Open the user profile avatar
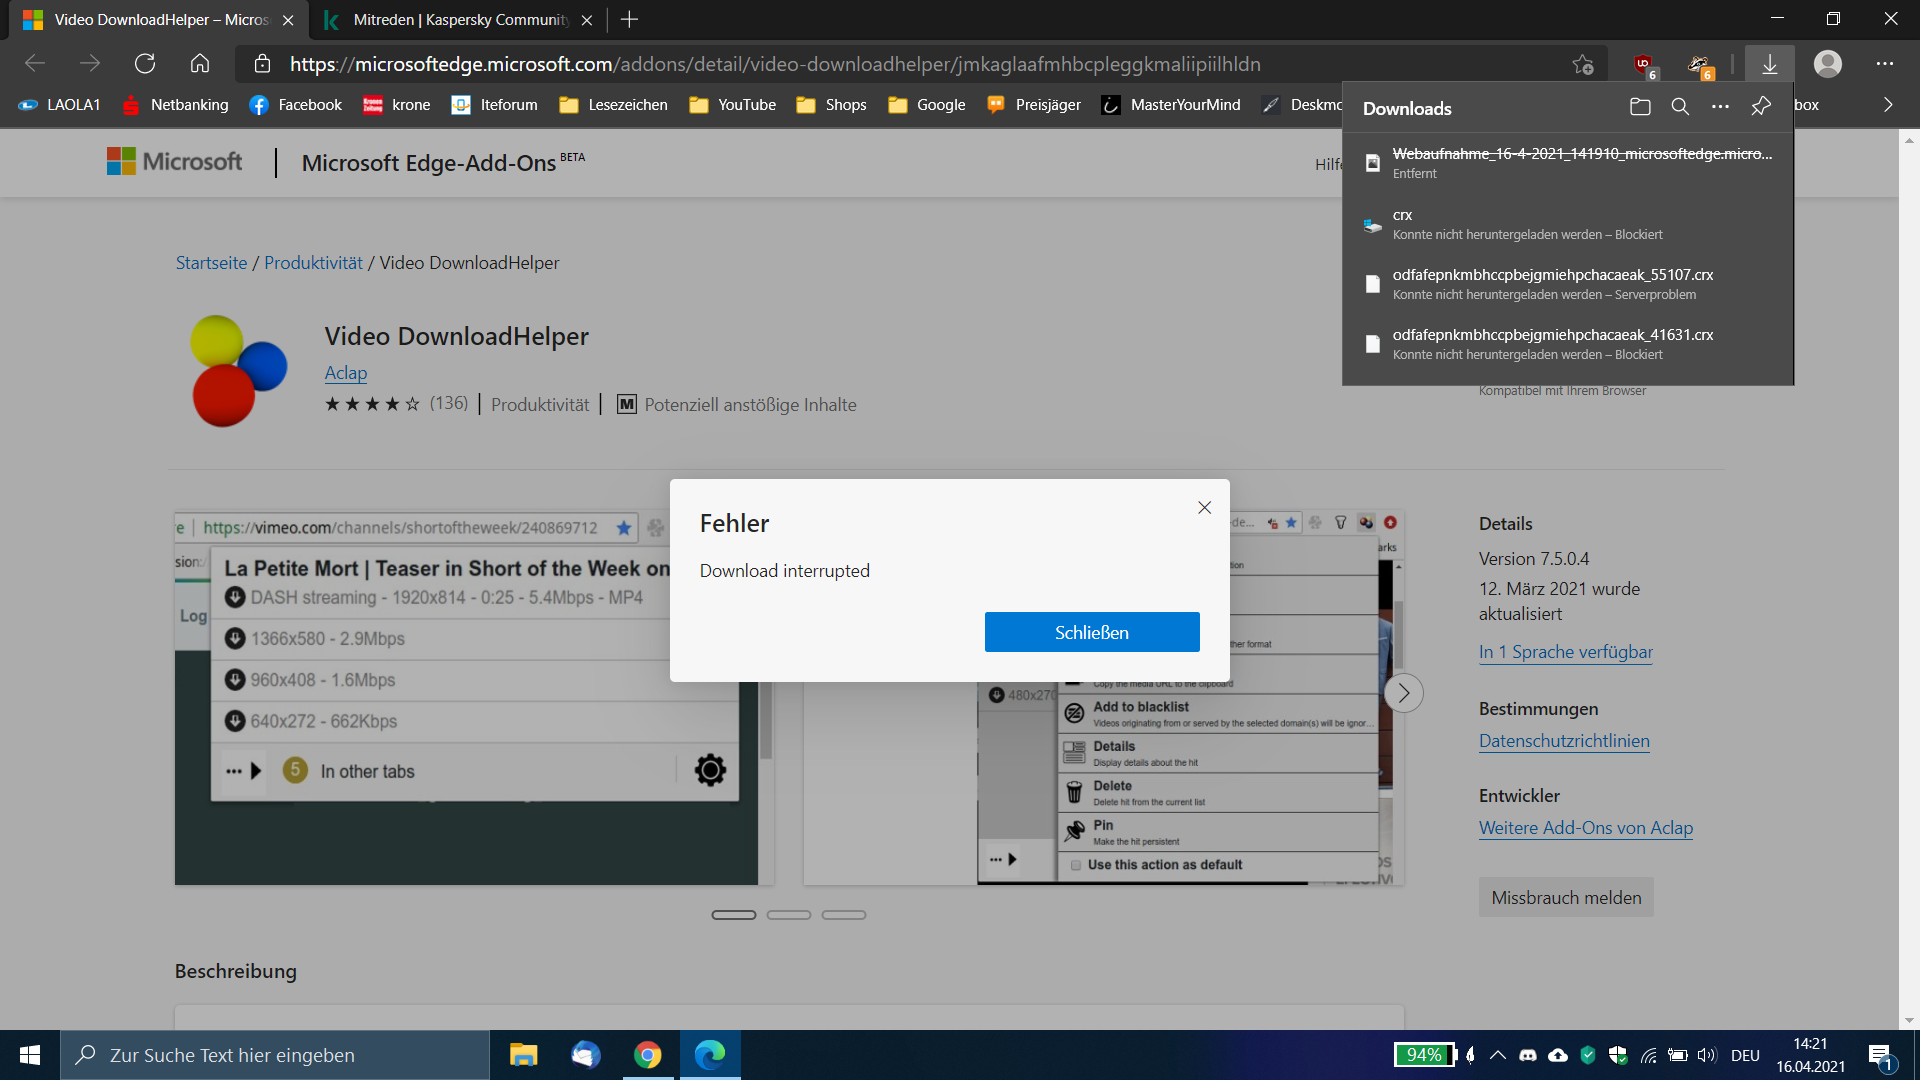1920x1080 pixels. (x=1827, y=64)
